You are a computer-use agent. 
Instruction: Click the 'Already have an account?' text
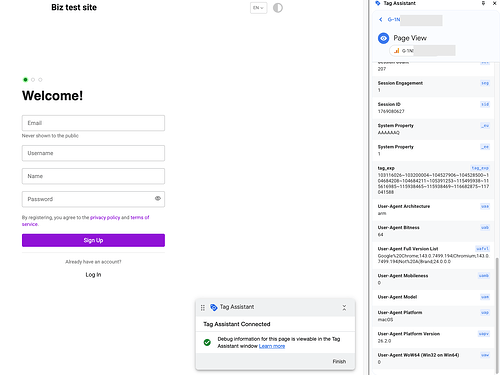(x=93, y=262)
